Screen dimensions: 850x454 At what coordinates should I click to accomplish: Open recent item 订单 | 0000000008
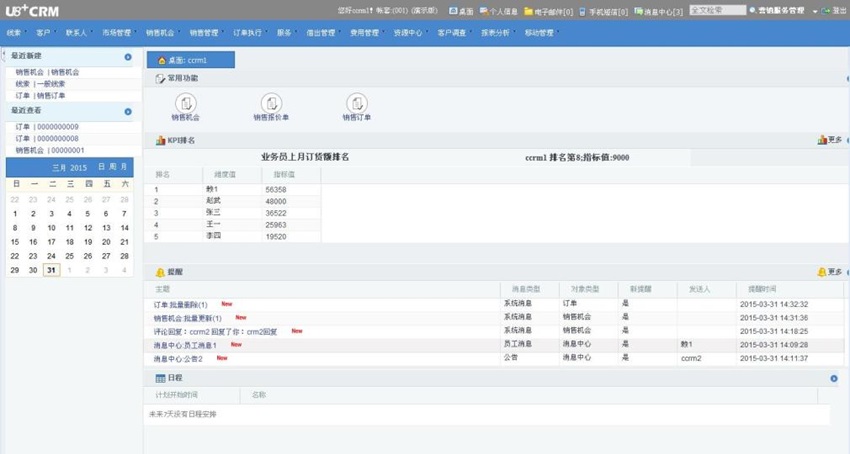pos(47,139)
